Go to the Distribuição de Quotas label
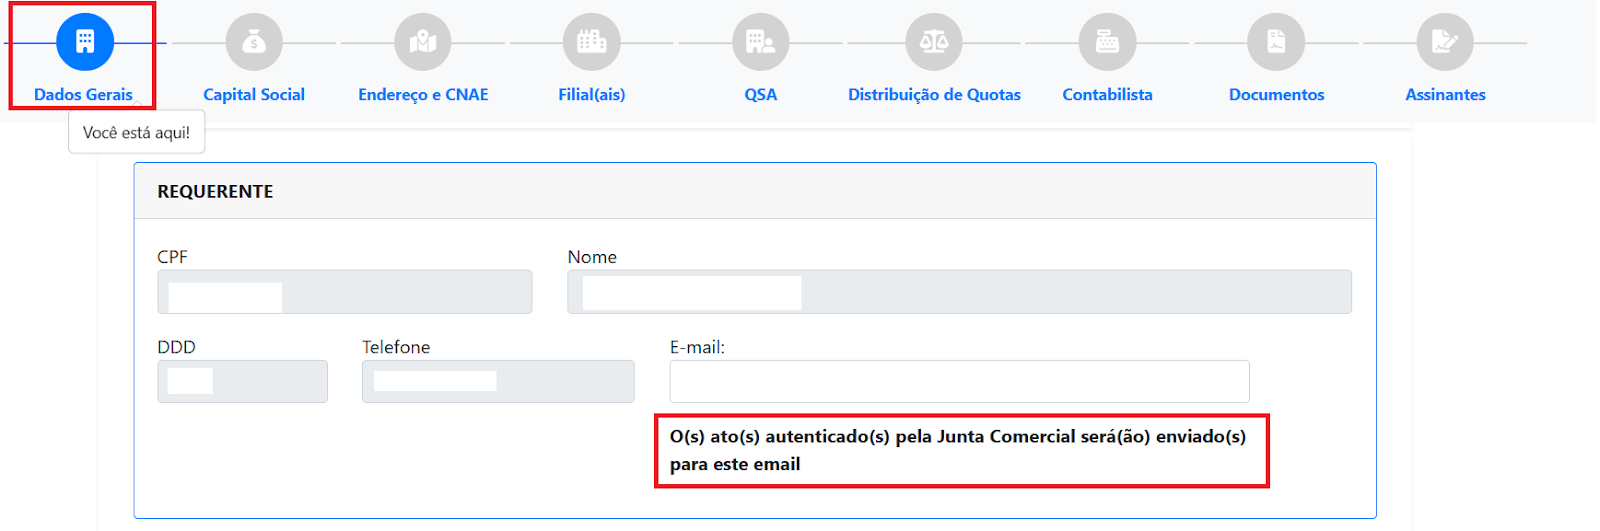Image resolution: width=1600 pixels, height=531 pixels. tap(934, 94)
